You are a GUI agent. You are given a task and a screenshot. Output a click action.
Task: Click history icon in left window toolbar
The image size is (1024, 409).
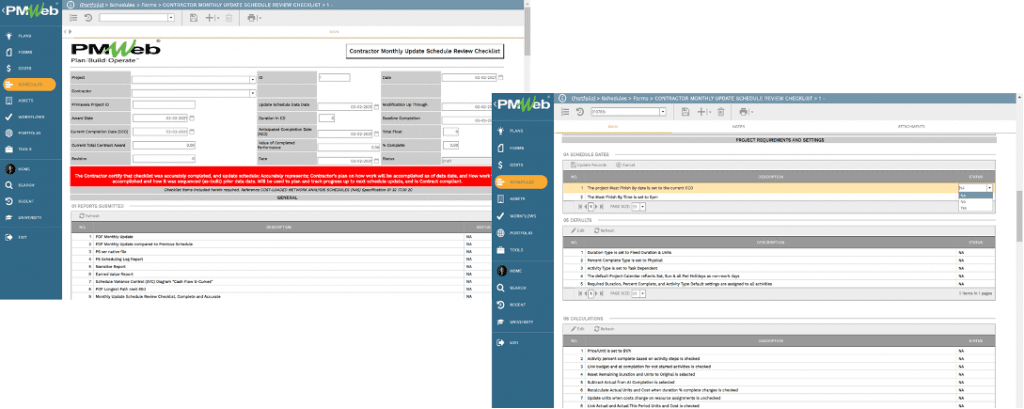tap(88, 18)
